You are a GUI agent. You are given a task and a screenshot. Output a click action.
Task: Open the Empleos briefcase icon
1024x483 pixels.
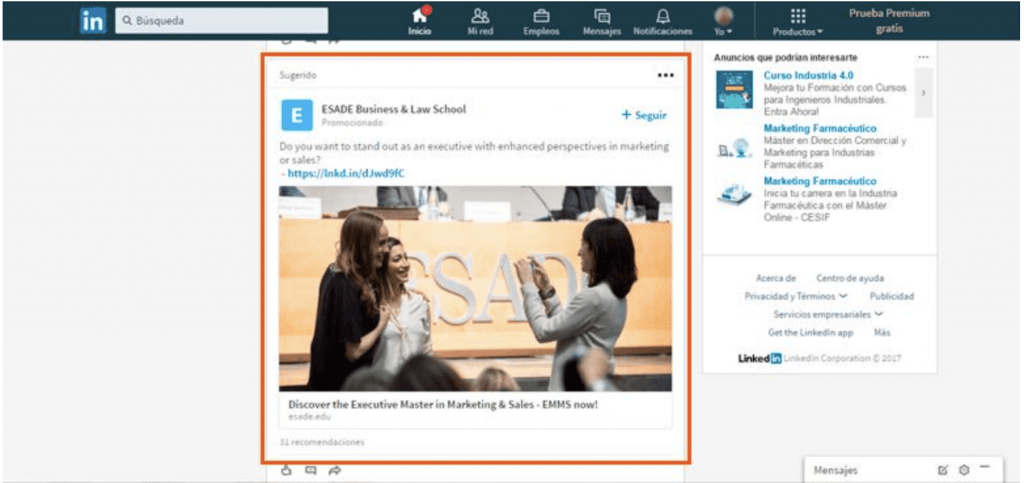click(541, 16)
